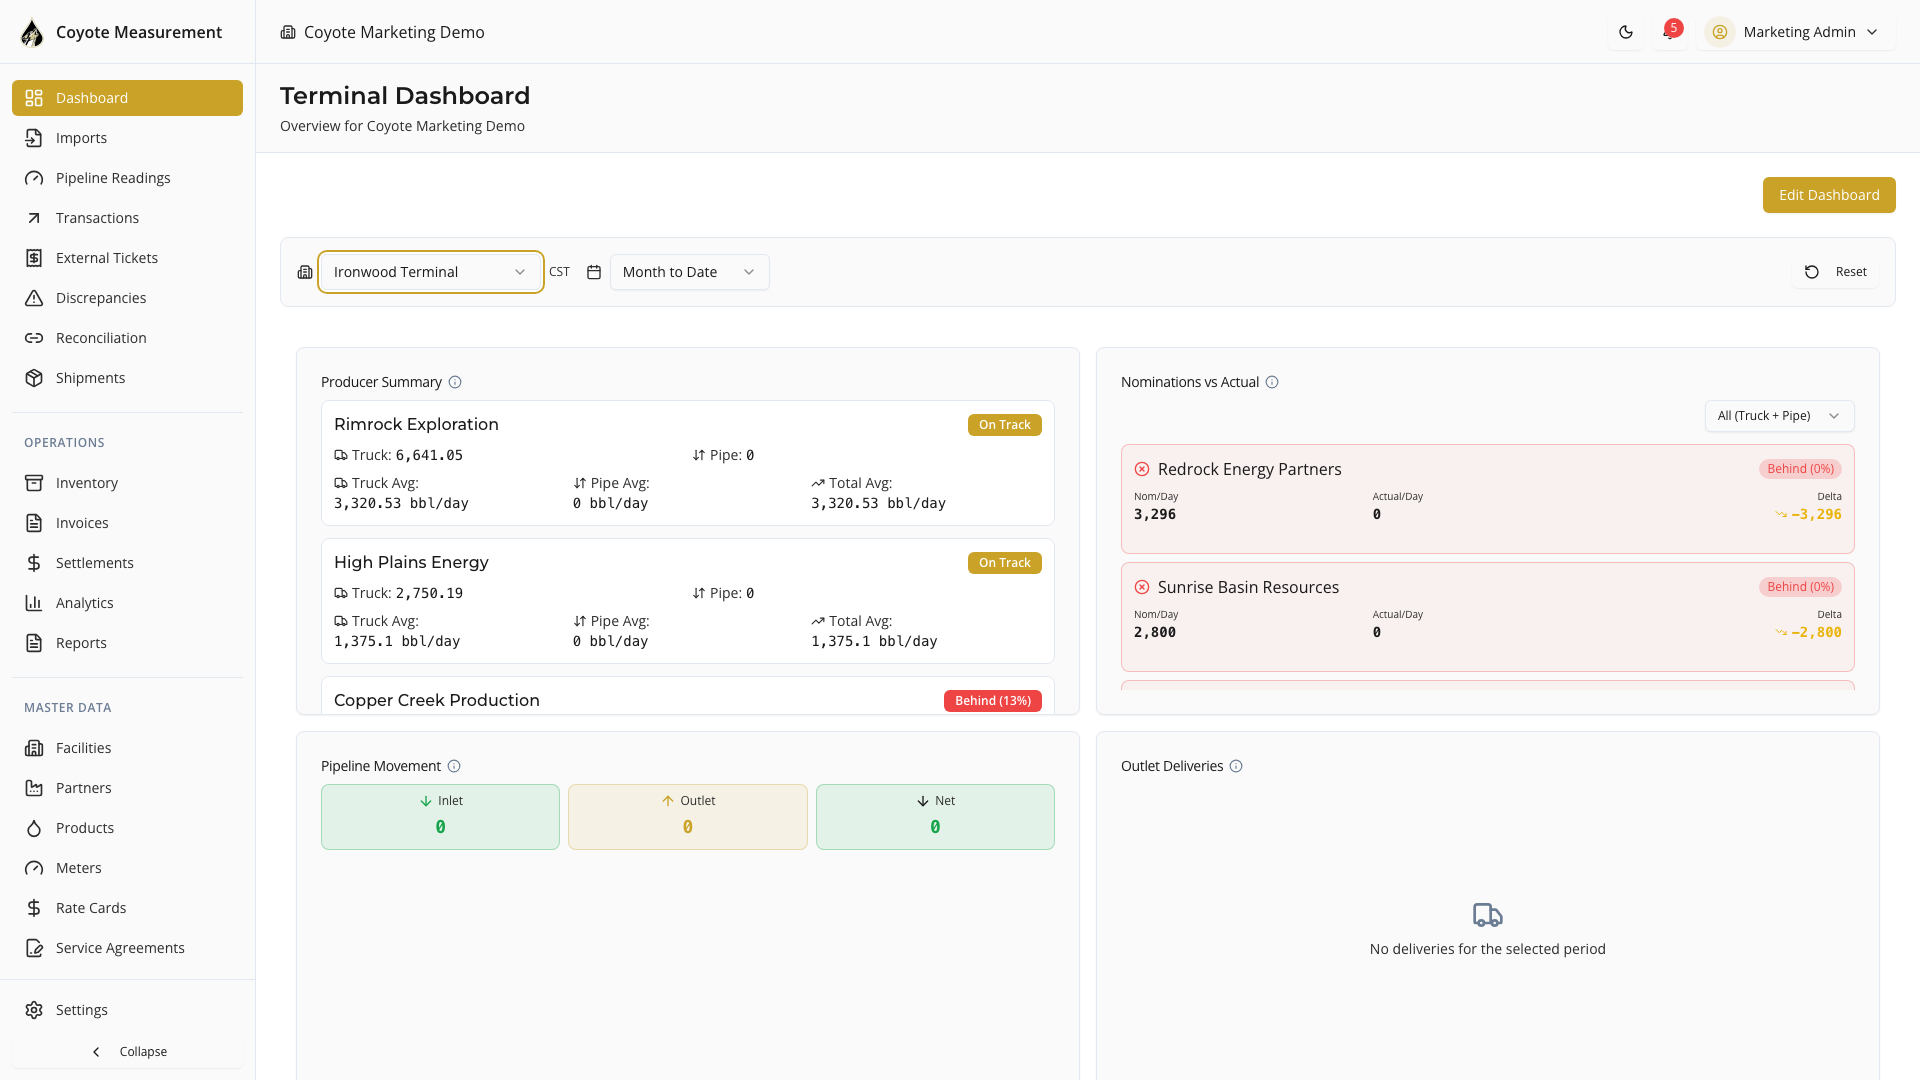Change the Month to Date period
The width and height of the screenshot is (1920, 1080).
(x=688, y=271)
